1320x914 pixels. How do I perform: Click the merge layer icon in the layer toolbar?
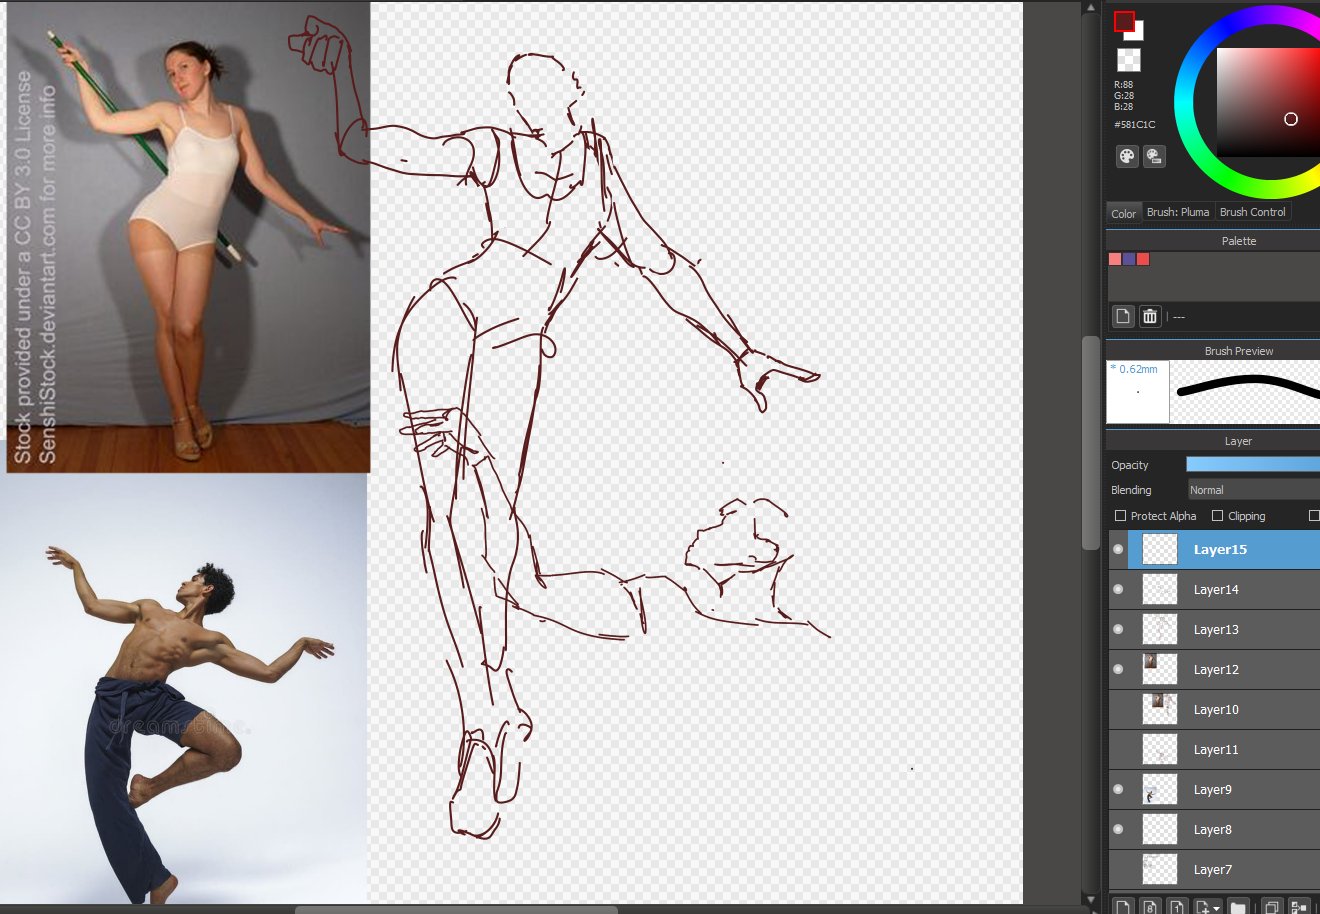tap(1299, 907)
